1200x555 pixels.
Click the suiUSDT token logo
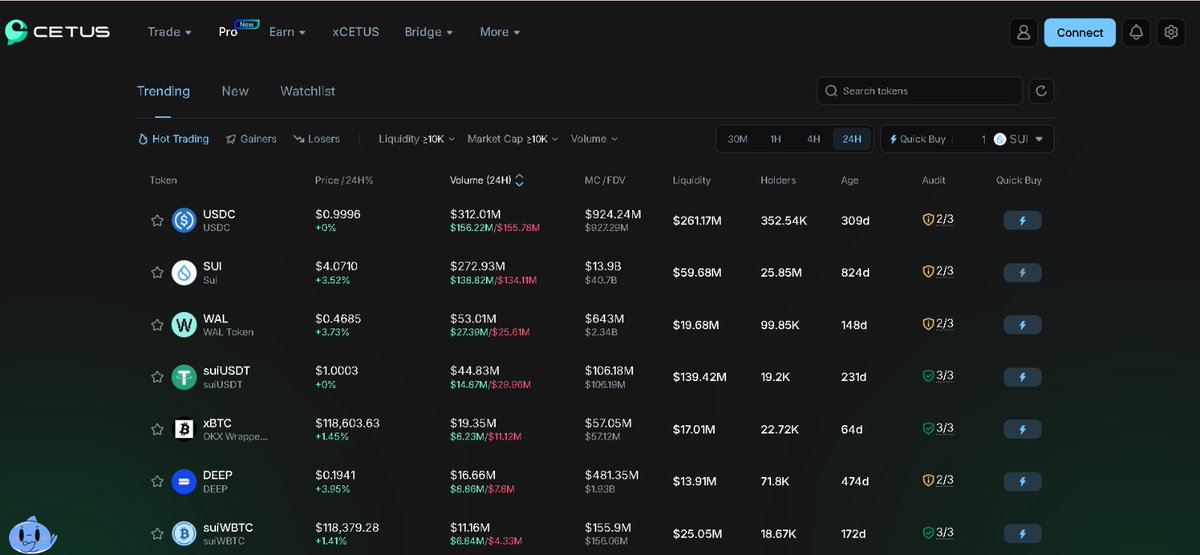pos(184,377)
